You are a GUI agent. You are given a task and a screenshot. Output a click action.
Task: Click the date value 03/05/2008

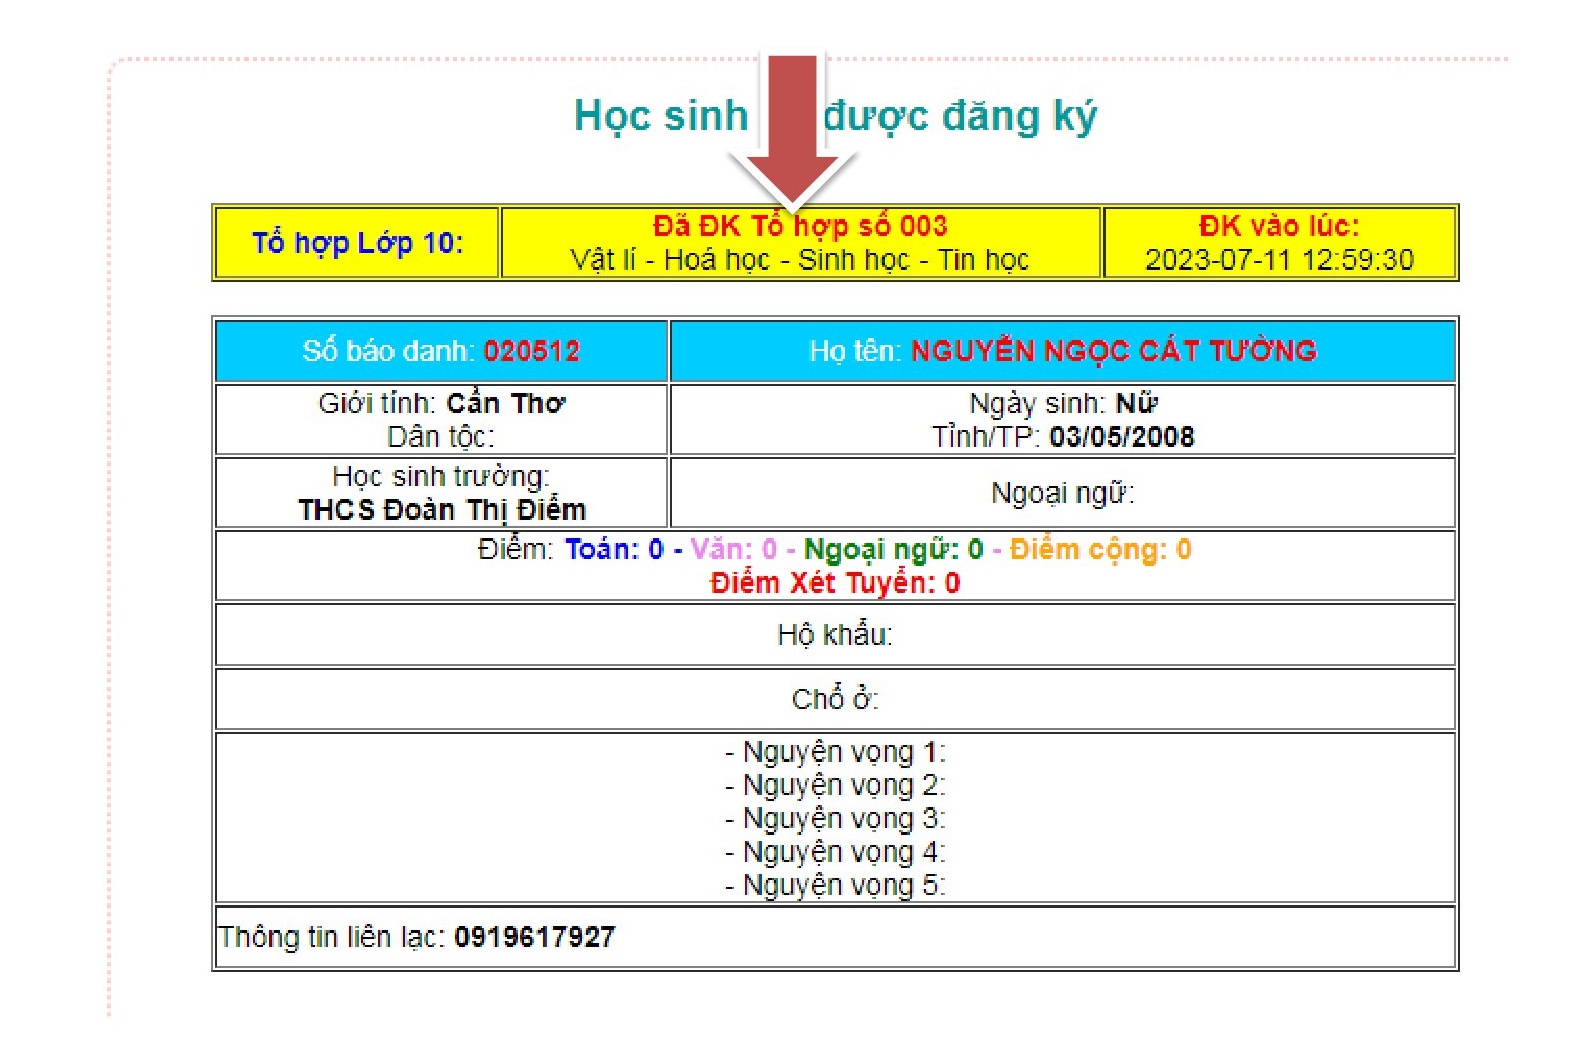(1121, 437)
